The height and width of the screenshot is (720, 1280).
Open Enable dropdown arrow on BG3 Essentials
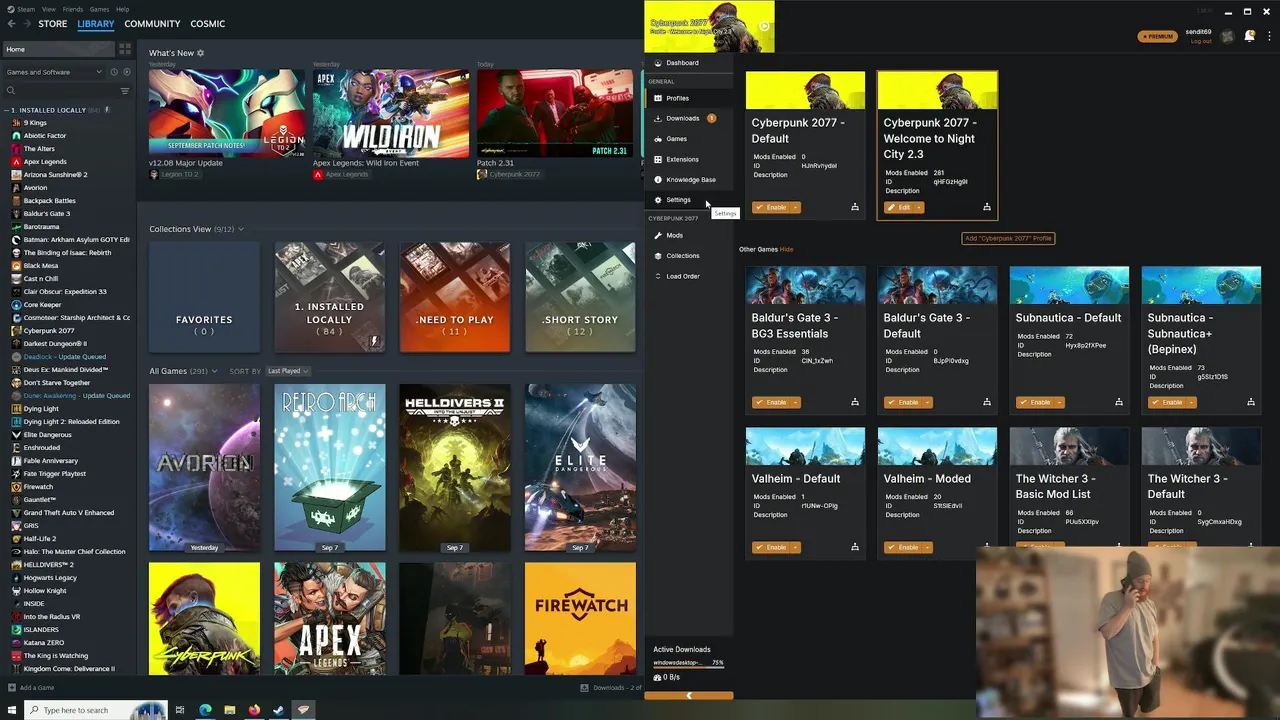coord(795,402)
